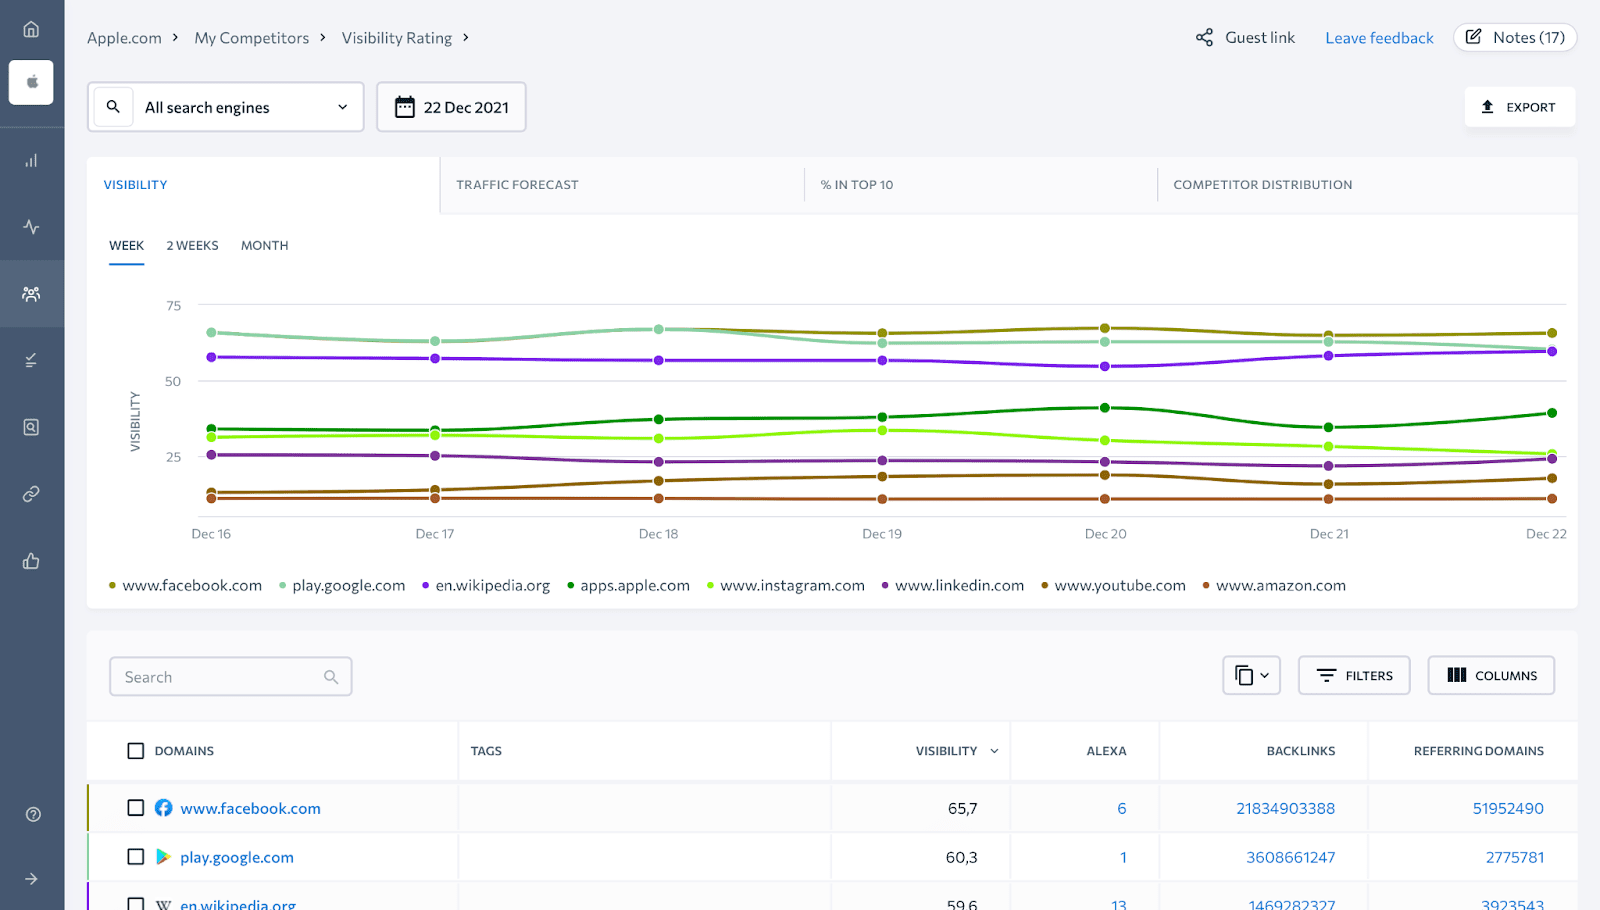Viewport: 1600px width, 910px height.
Task: Tick the select-all DOMAINS checkbox
Action: click(x=136, y=751)
